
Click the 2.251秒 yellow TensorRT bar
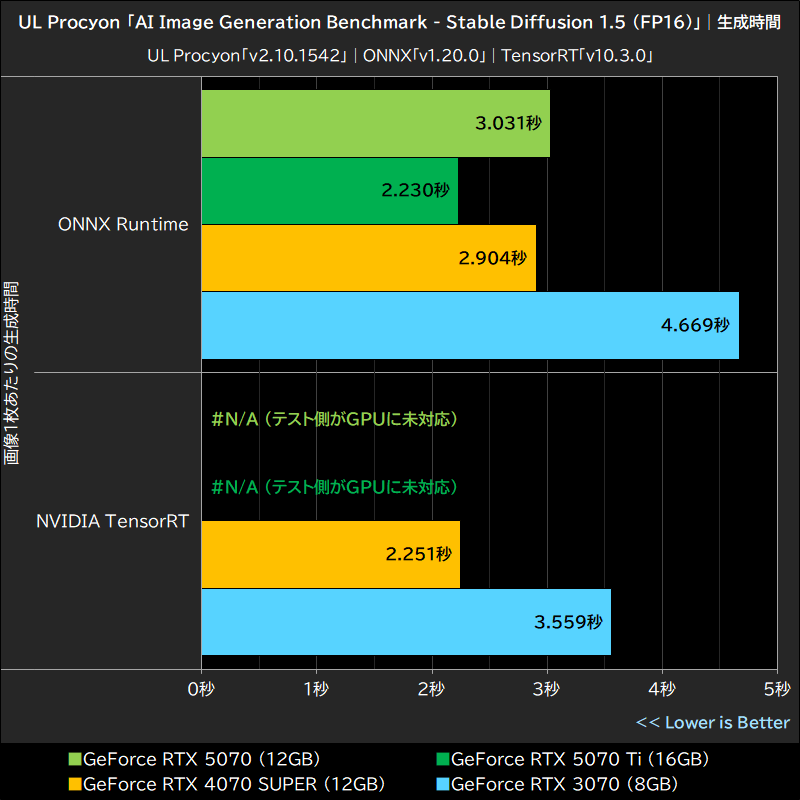point(330,554)
